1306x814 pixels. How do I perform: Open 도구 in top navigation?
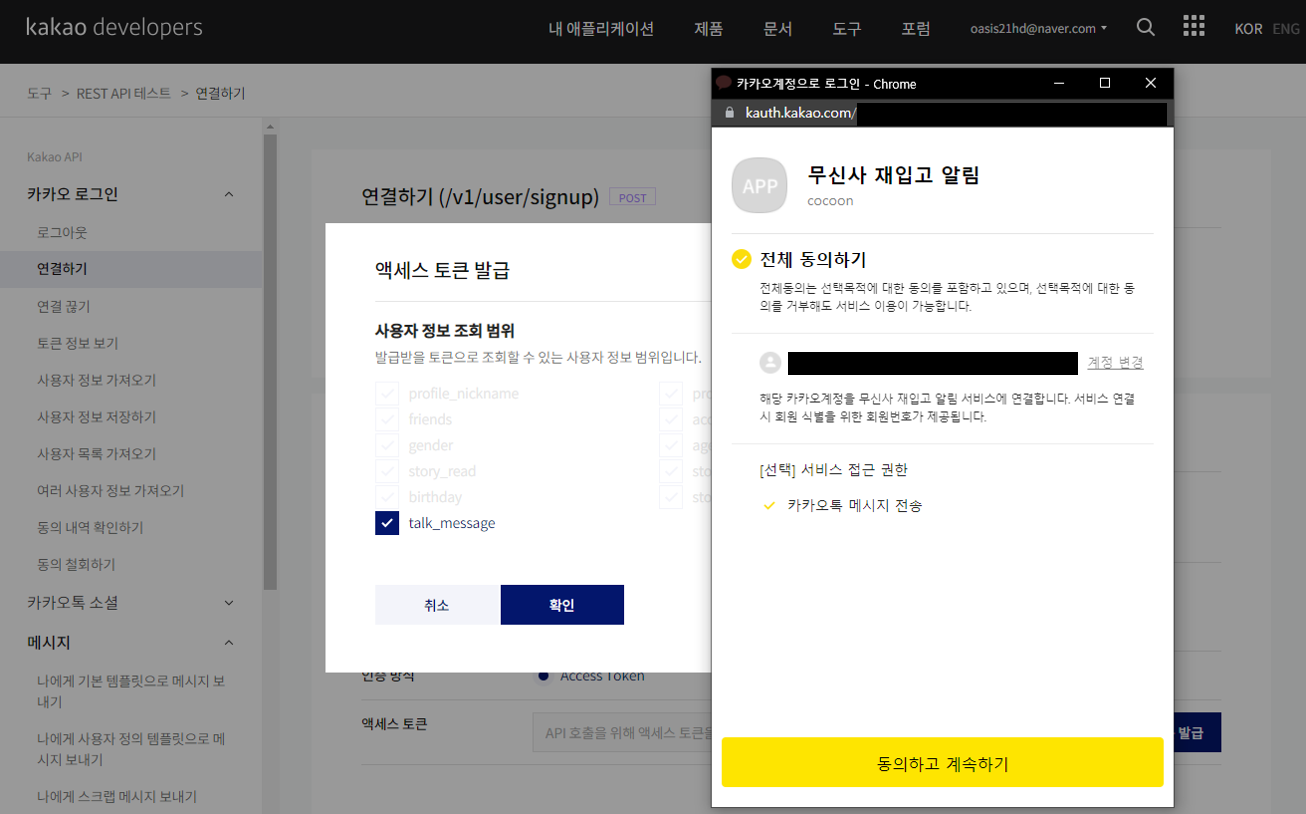tap(846, 28)
